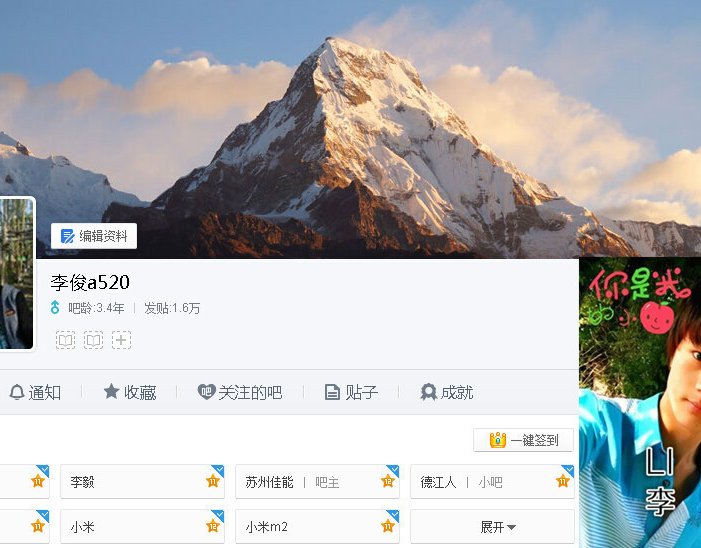Click the medal icon beside 成就
The height and width of the screenshot is (548, 701).
[428, 392]
